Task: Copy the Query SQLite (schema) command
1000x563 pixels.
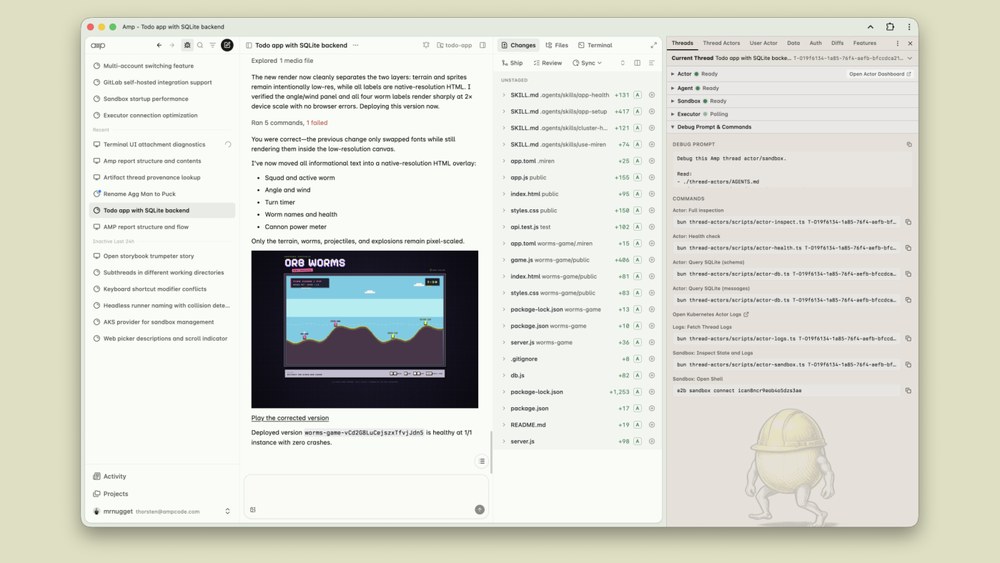Action: coord(908,274)
